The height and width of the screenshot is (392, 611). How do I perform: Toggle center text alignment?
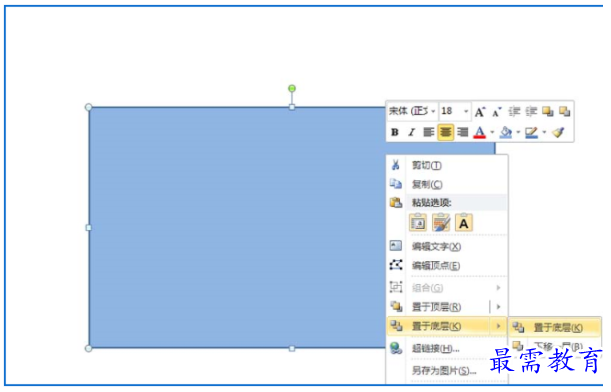pyautogui.click(x=445, y=132)
